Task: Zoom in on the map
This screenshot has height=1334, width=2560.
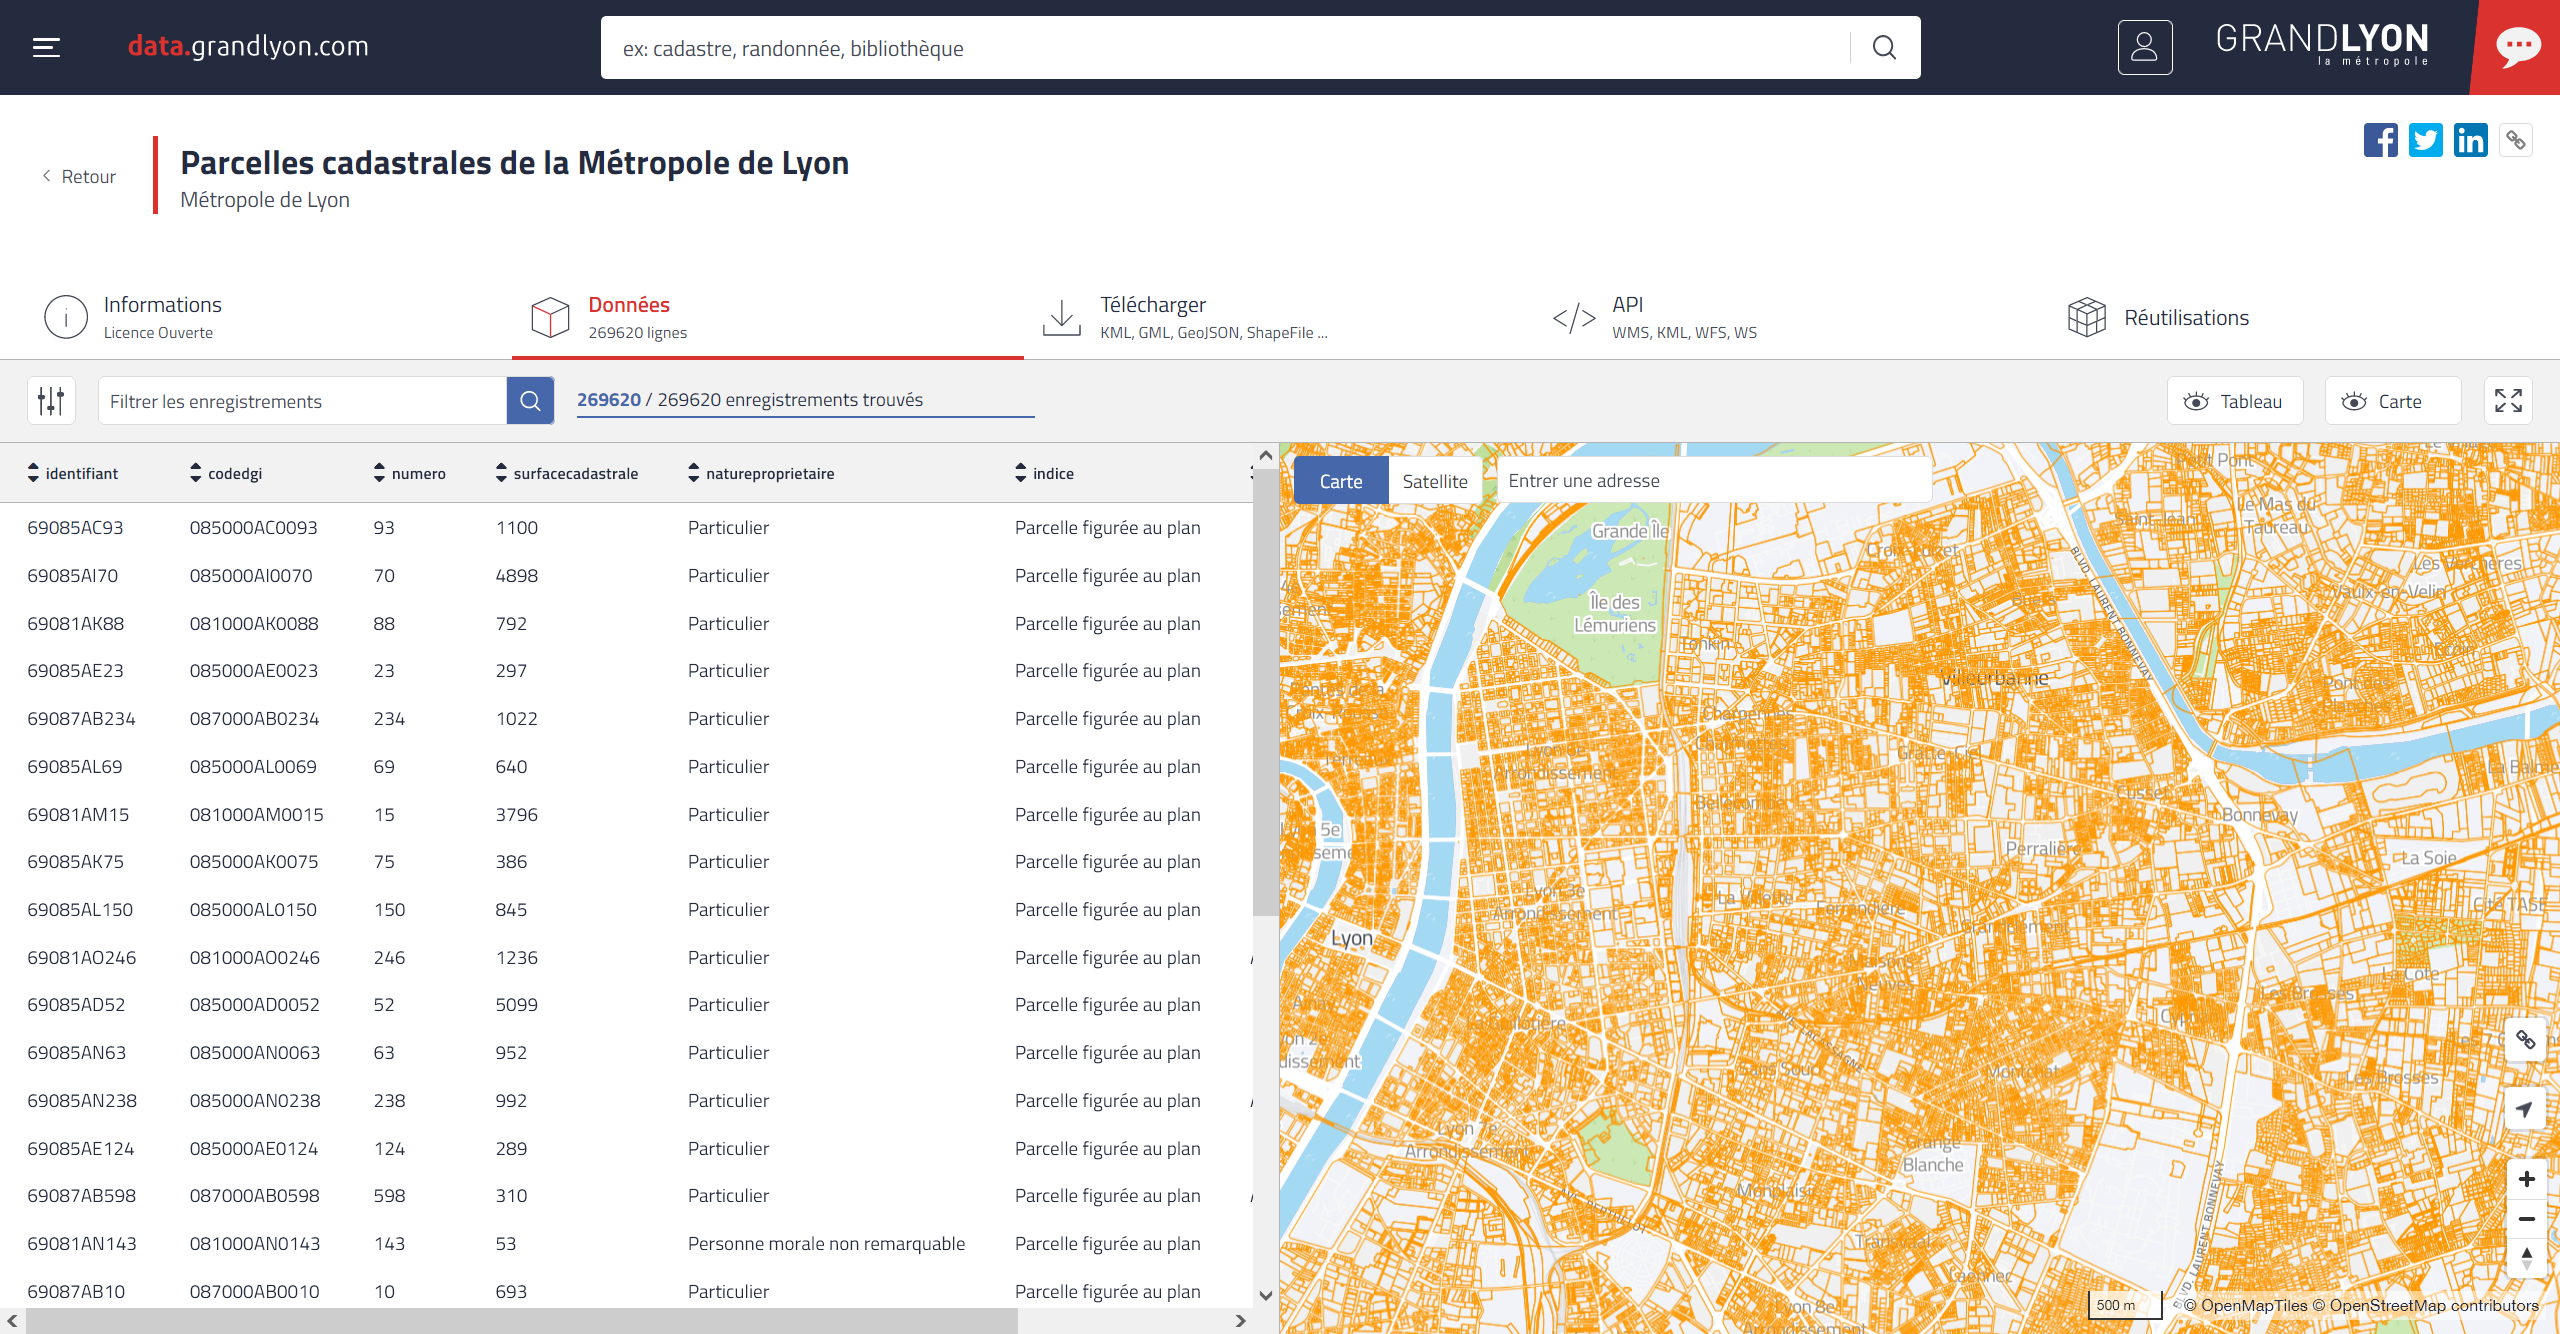Action: 2526,1179
